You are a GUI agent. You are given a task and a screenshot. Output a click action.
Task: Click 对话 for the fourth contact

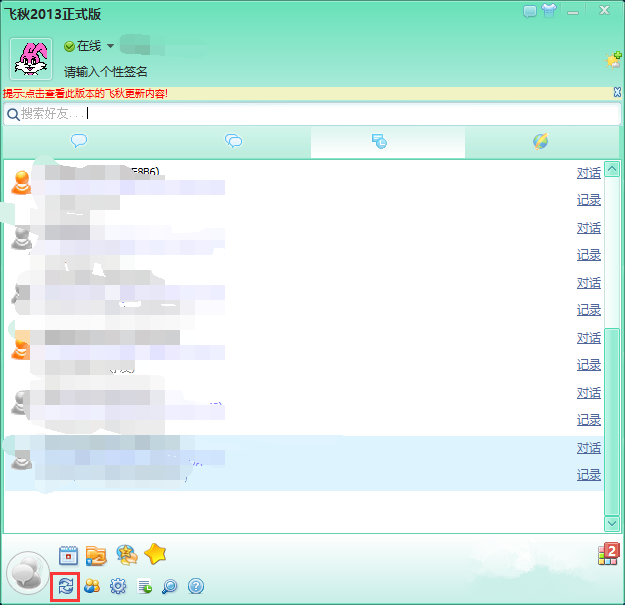coord(589,338)
